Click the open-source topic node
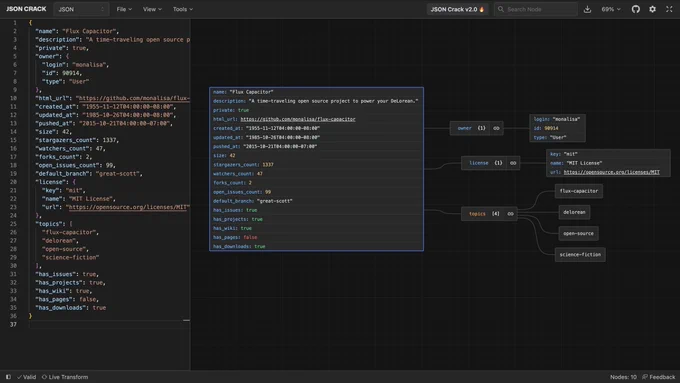This screenshot has height=383, width=680. (579, 233)
